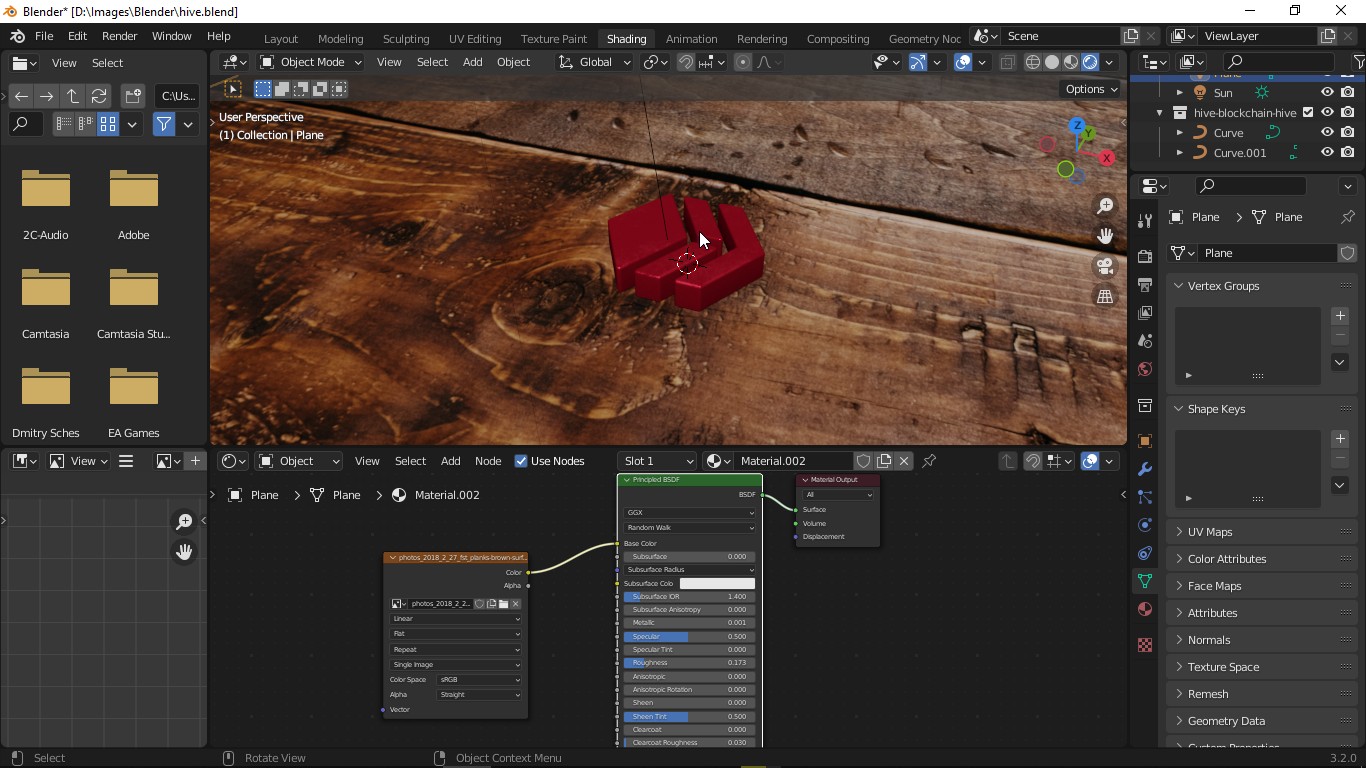Open viewport Options dropdown
The width and height of the screenshot is (1366, 768).
[1091, 89]
